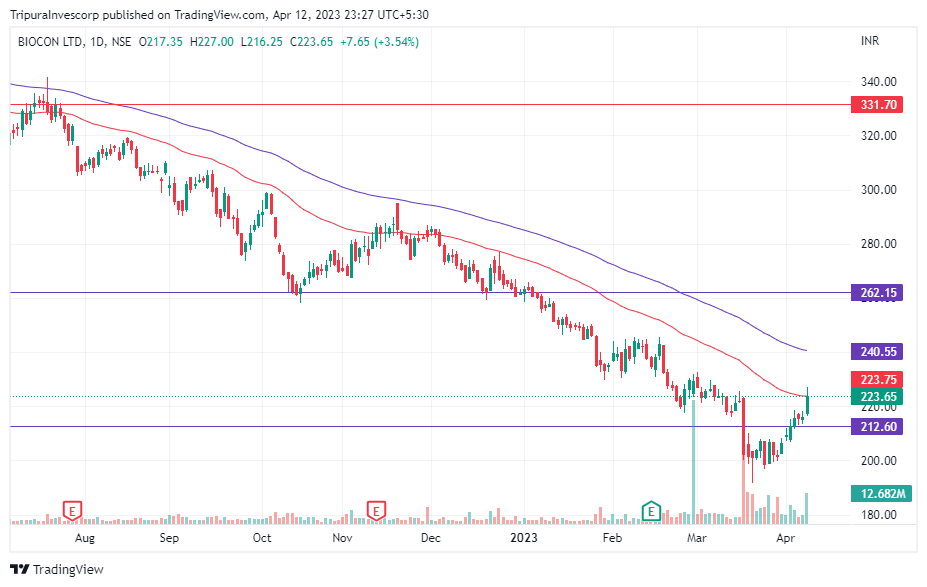927x587 pixels.
Task: Click the 280.00 price axis tick
Action: coord(879,244)
